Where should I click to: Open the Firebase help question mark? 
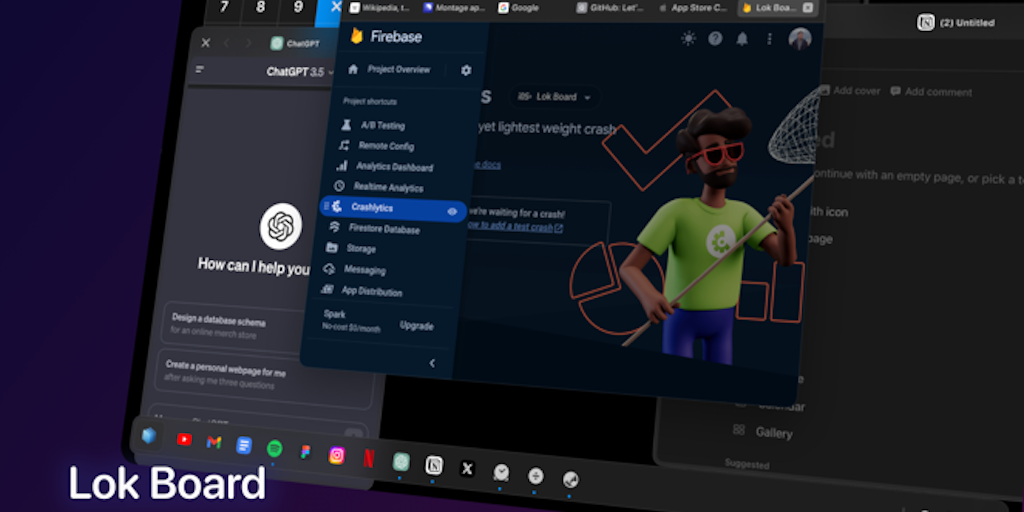pyautogui.click(x=715, y=39)
